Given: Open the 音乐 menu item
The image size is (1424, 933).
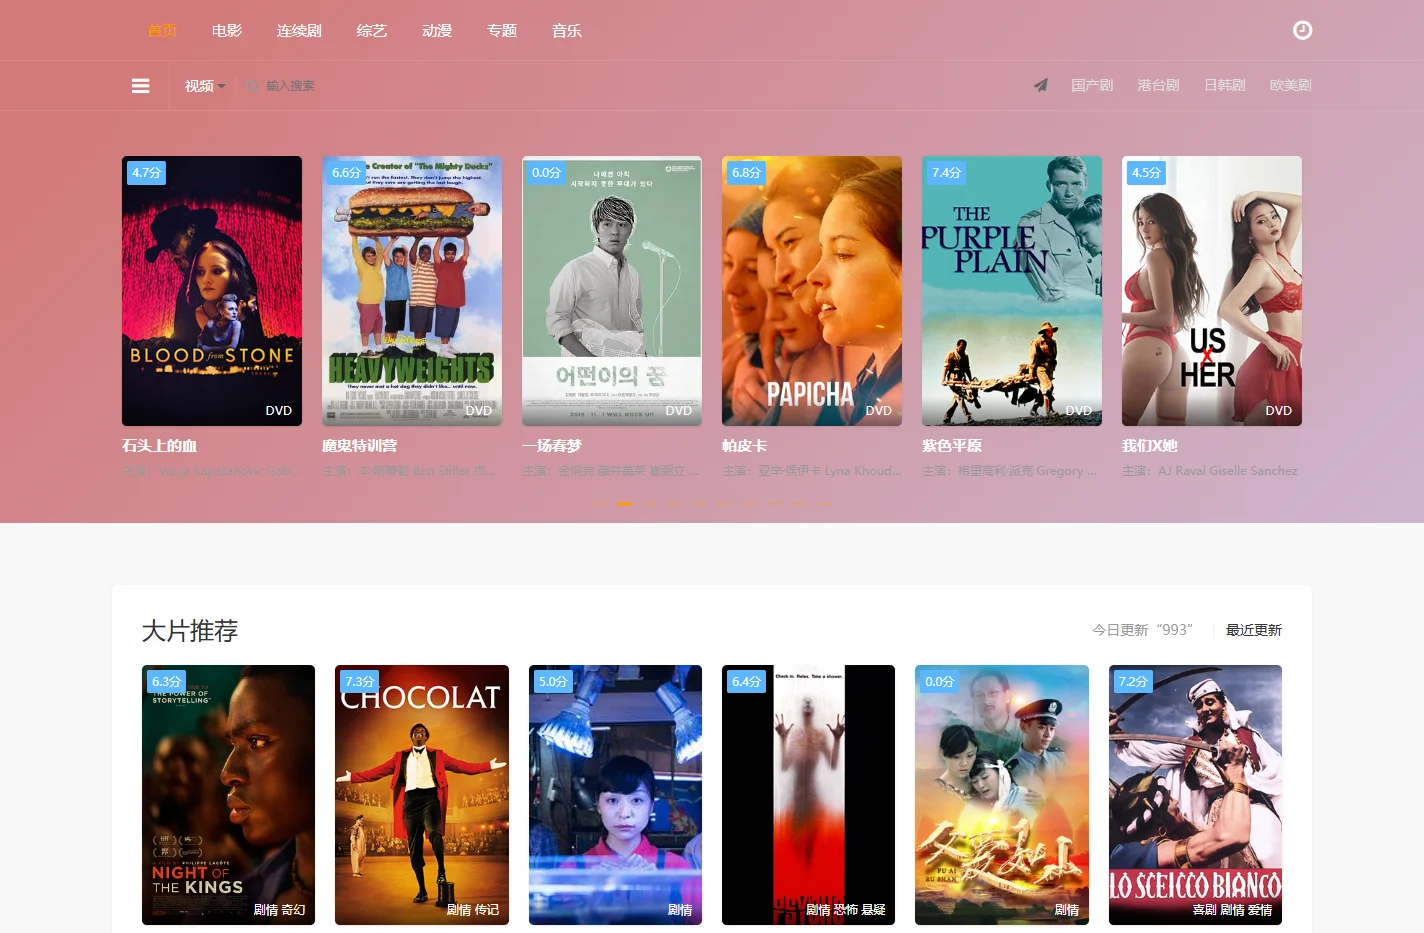Looking at the screenshot, I should (567, 31).
